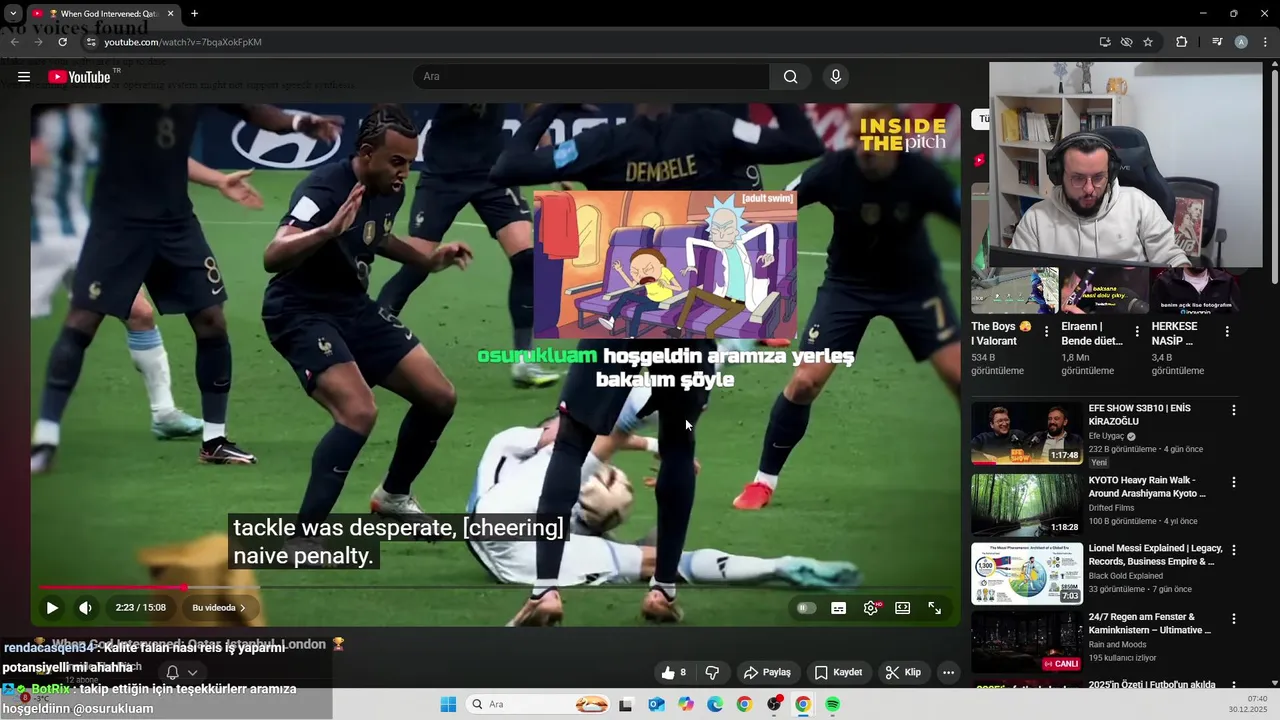Viewport: 1280px width, 720px height.
Task: Open Microsoft Edge from taskbar
Action: [715, 705]
